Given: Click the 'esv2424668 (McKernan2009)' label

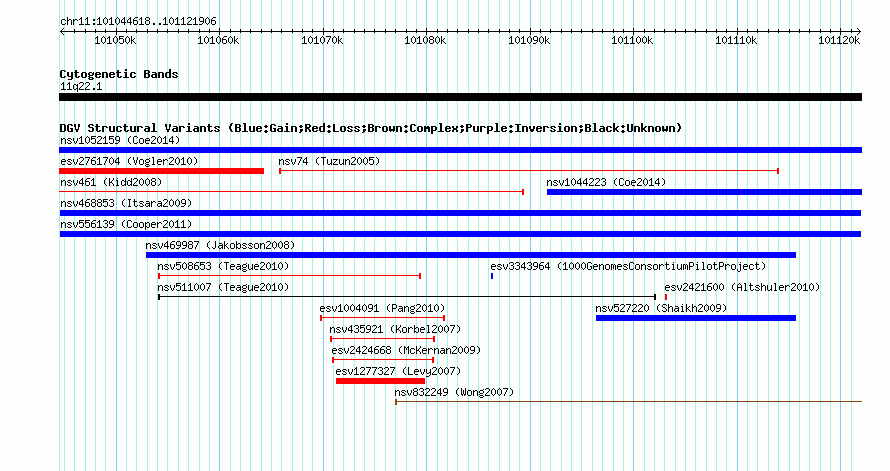Looking at the screenshot, I should 406,350.
